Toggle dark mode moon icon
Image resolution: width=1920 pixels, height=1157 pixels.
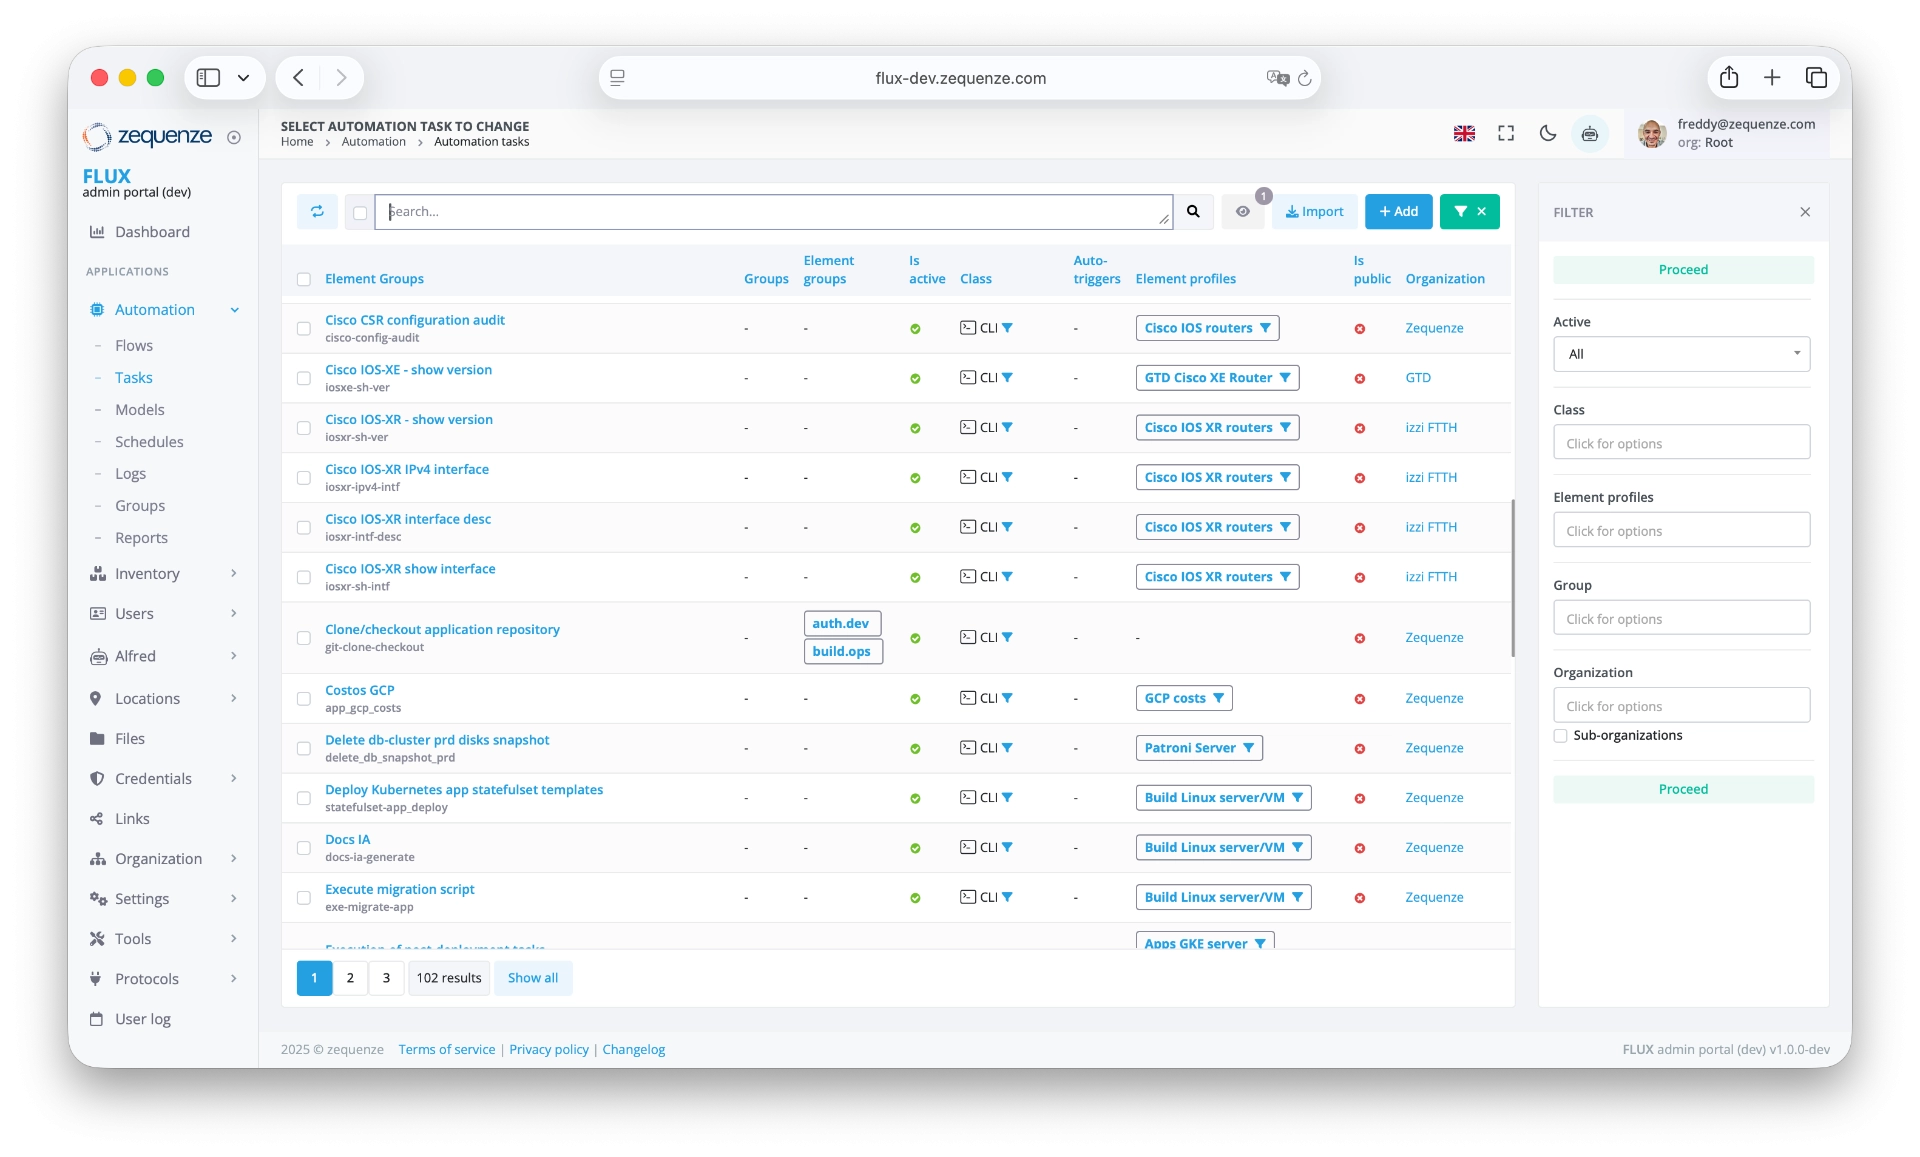click(1548, 133)
